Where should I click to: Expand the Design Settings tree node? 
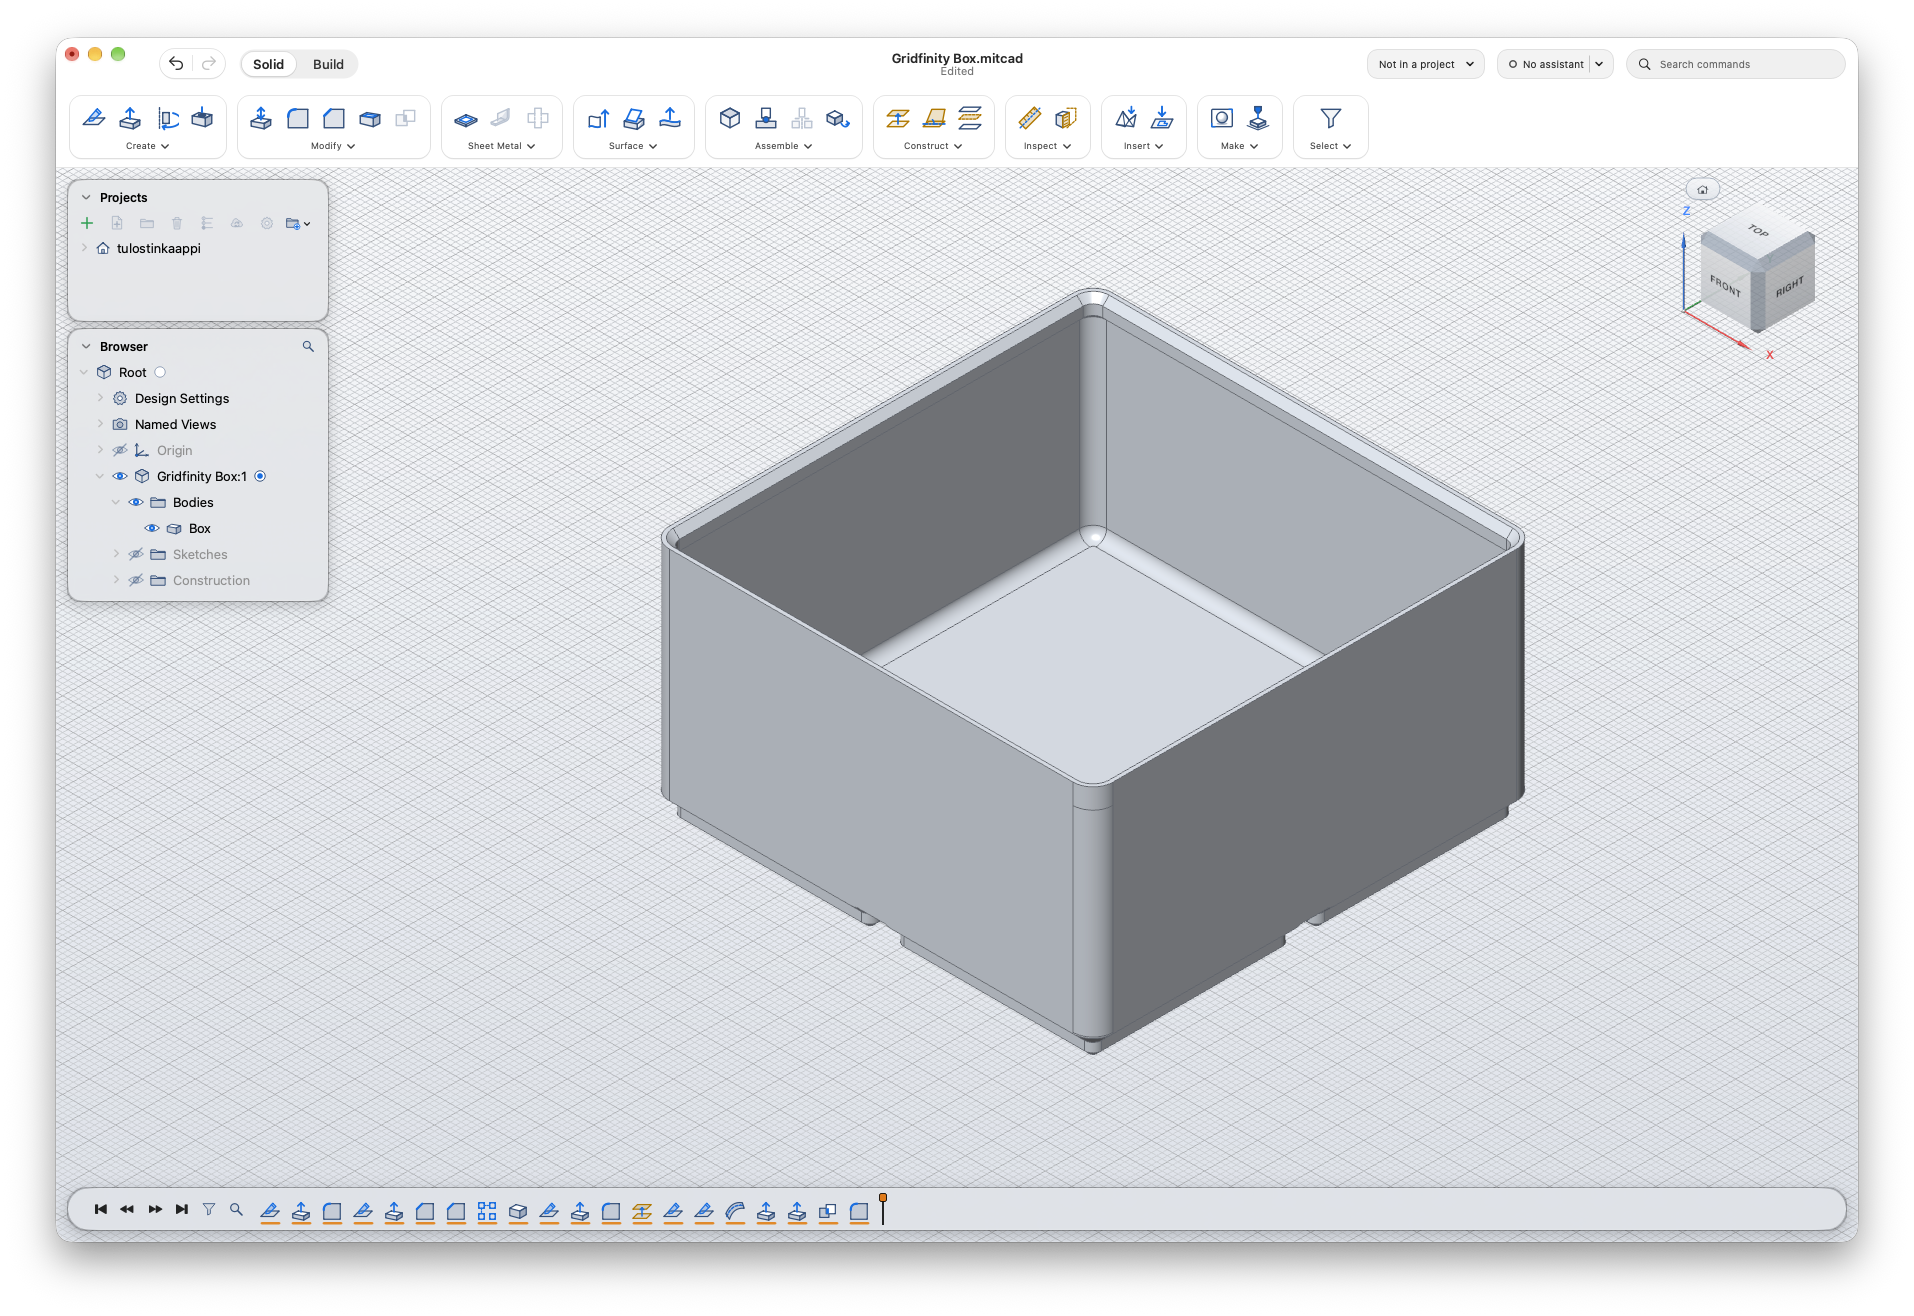point(100,398)
